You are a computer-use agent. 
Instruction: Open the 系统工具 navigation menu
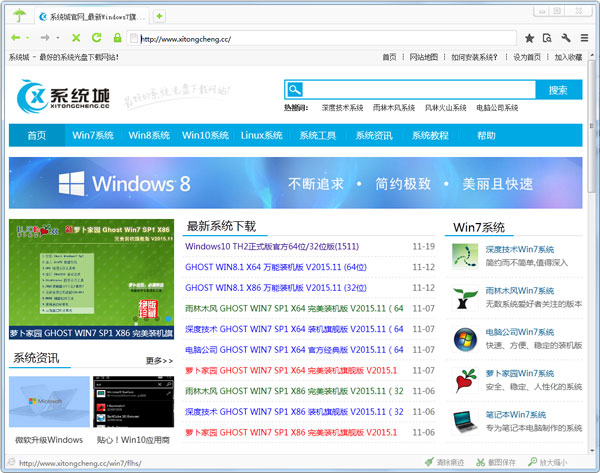click(318, 135)
